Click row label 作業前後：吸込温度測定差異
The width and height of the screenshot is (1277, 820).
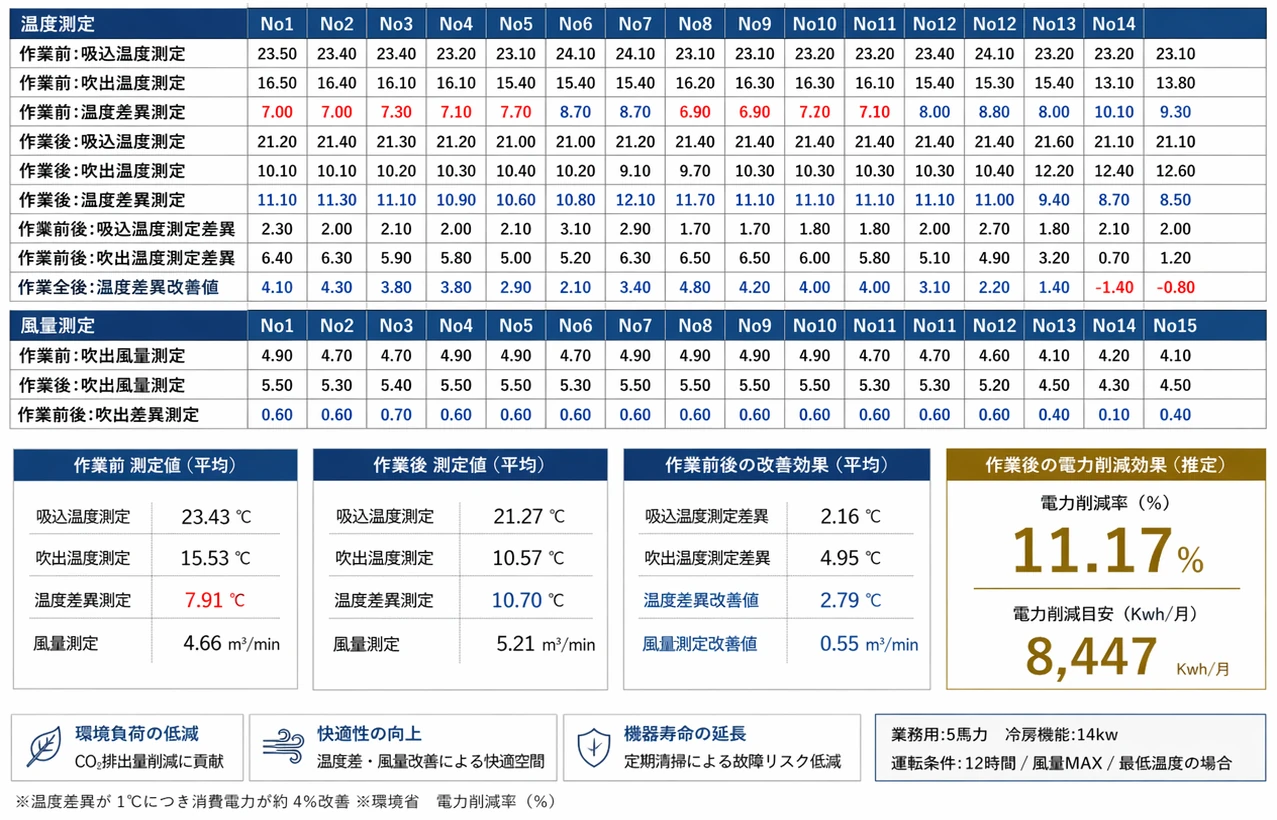click(127, 230)
